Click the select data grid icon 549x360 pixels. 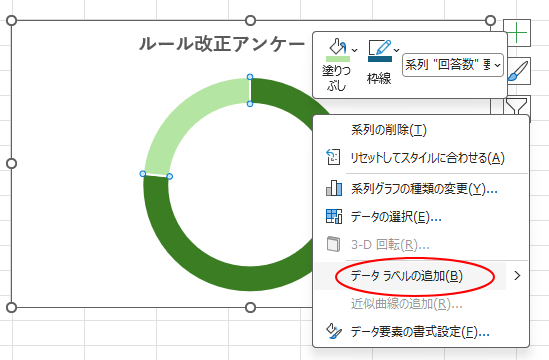click(334, 216)
